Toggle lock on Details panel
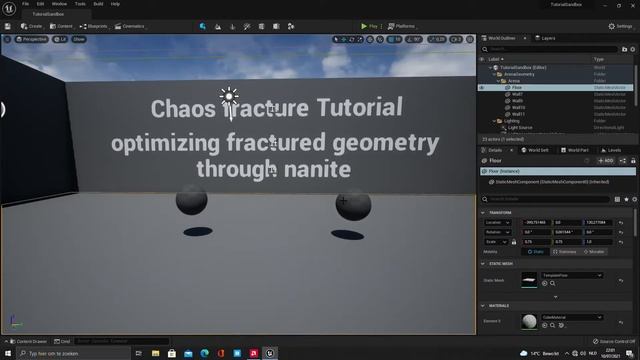 pos(633,161)
